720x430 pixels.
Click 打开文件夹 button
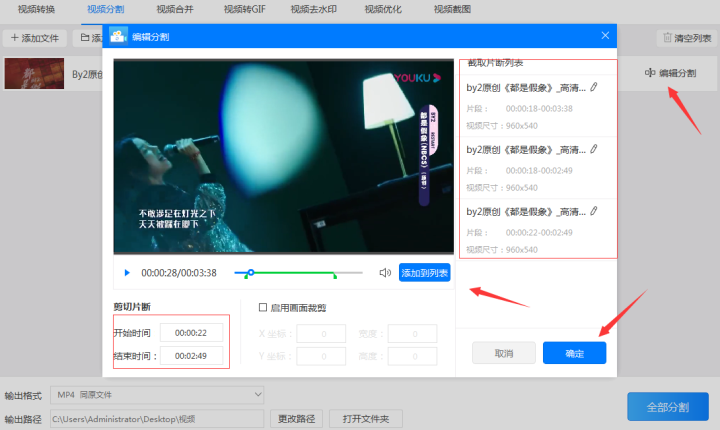click(366, 419)
